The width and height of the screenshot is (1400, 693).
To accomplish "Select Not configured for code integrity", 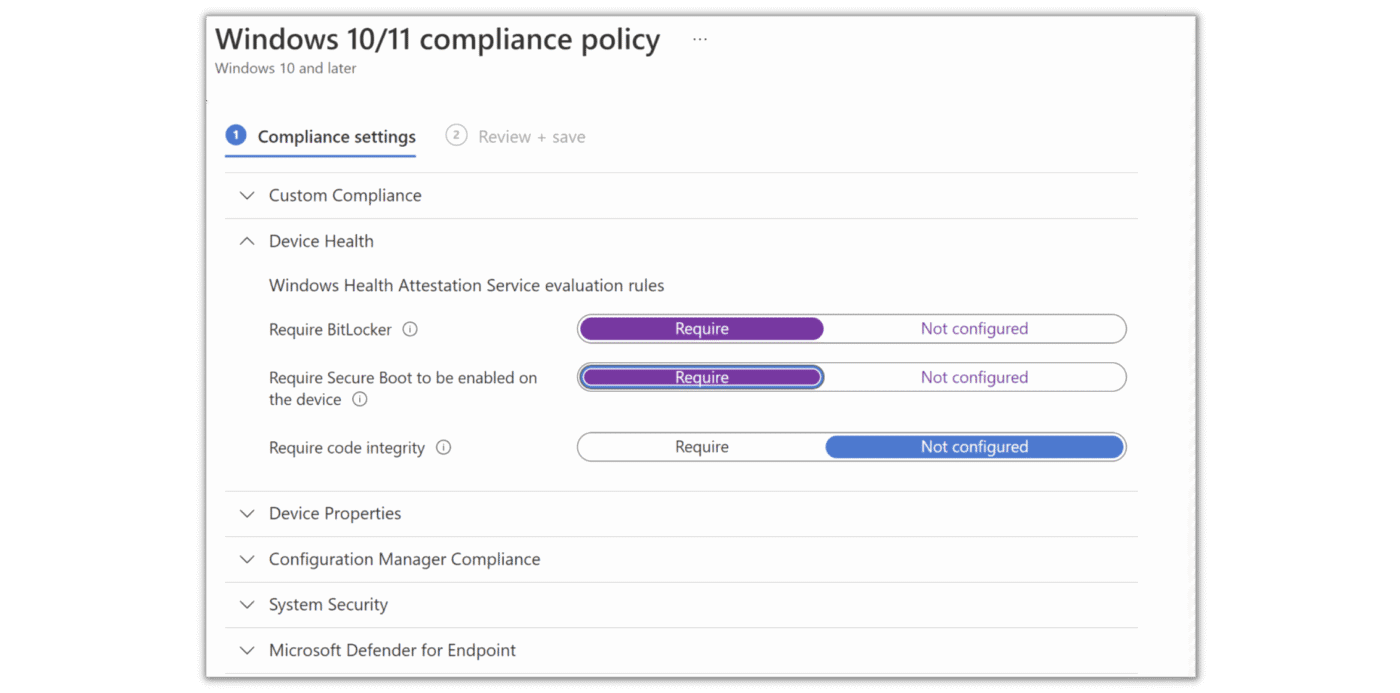I will (x=974, y=447).
